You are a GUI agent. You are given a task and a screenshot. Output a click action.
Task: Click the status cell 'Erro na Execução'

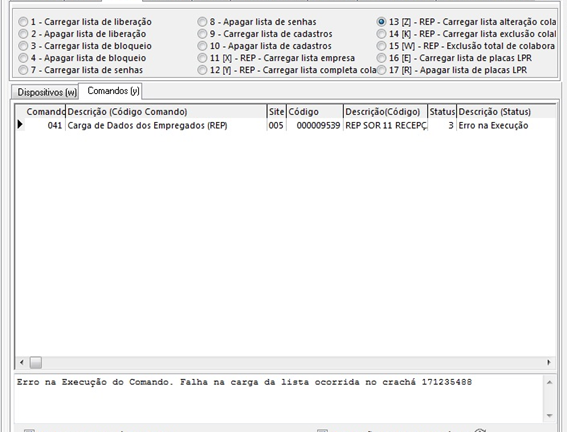tap(506, 125)
